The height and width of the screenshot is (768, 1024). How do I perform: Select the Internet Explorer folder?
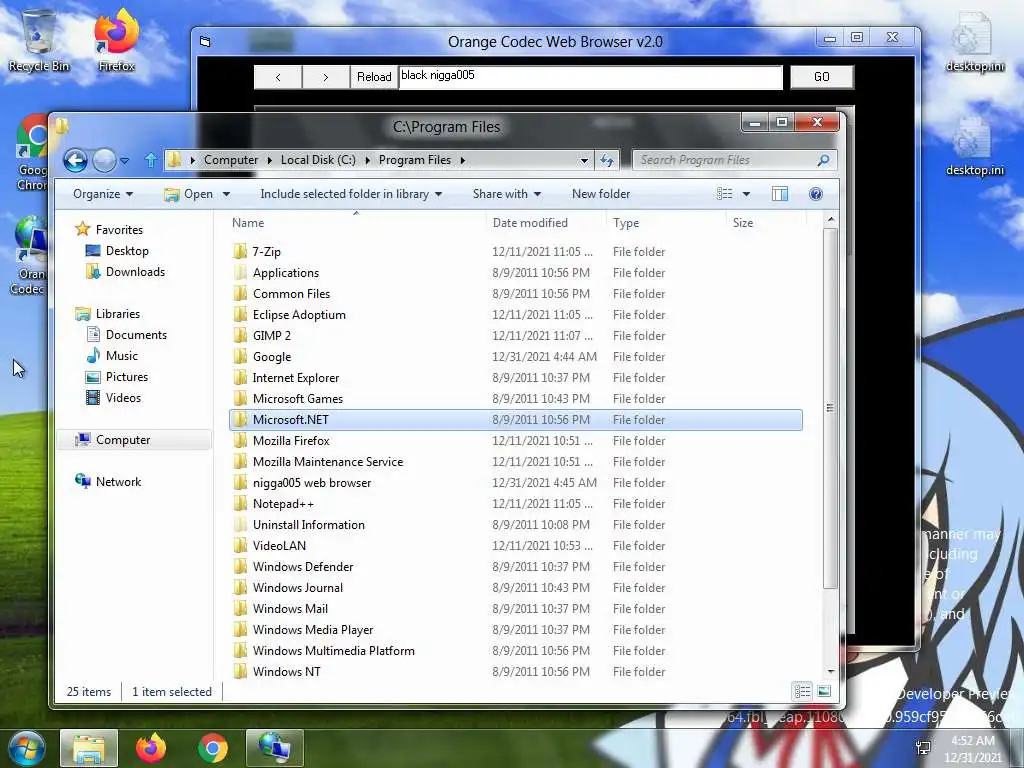pos(516,378)
